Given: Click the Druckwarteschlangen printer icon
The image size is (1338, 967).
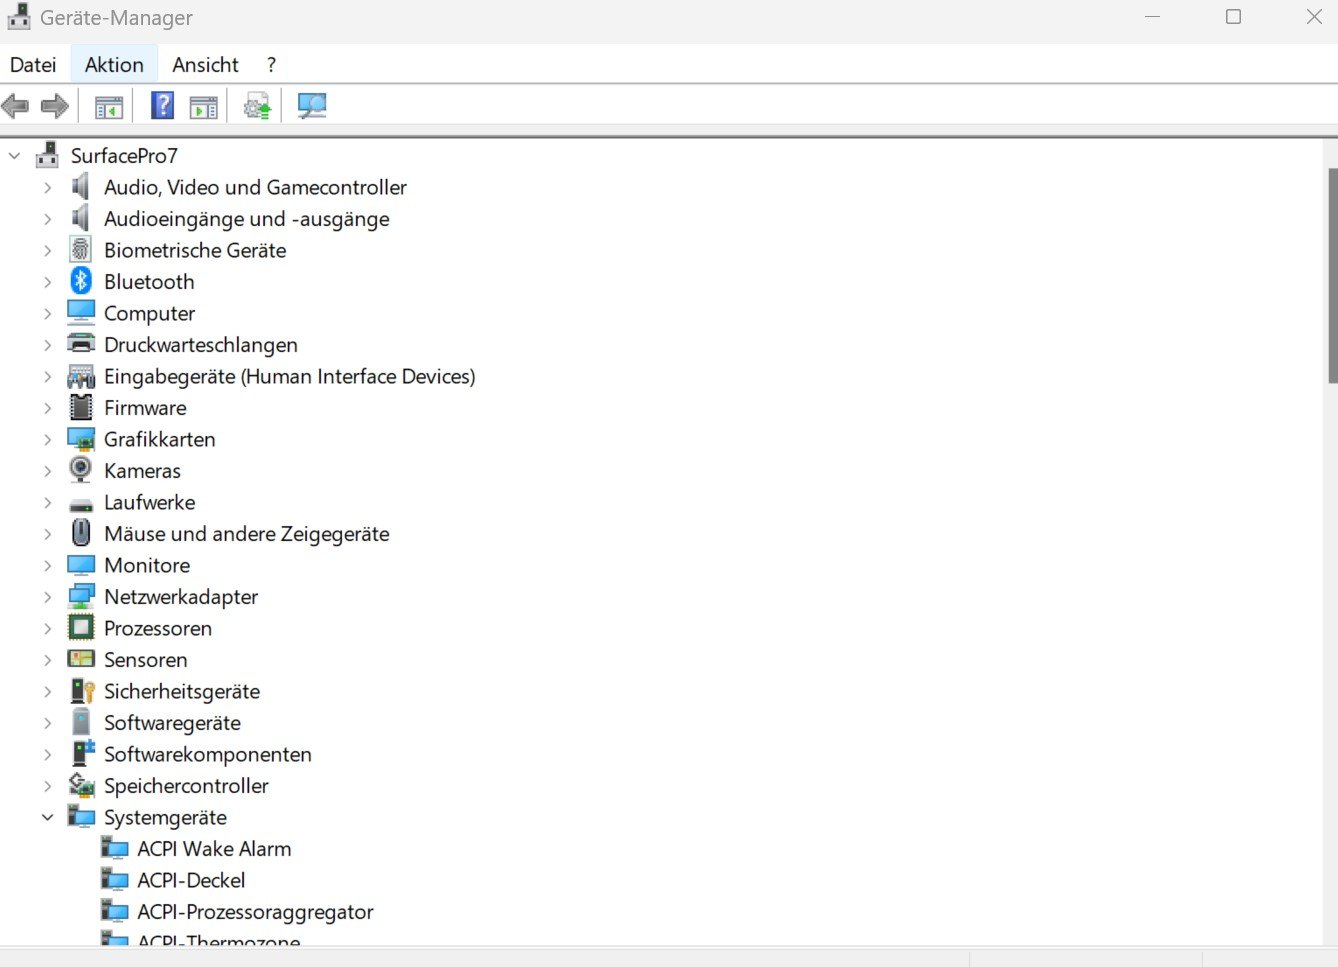Looking at the screenshot, I should (81, 344).
